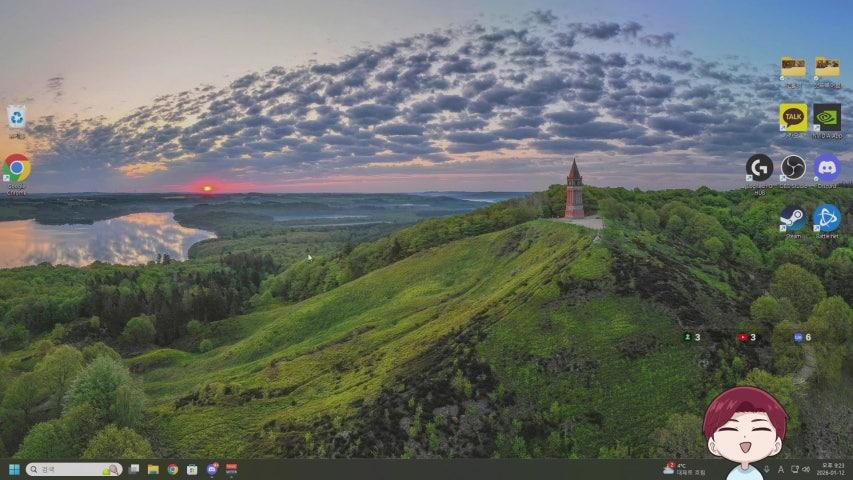Click the red YouTube counter showing 3
Image resolution: width=853 pixels, height=480 pixels.
pyautogui.click(x=747, y=337)
